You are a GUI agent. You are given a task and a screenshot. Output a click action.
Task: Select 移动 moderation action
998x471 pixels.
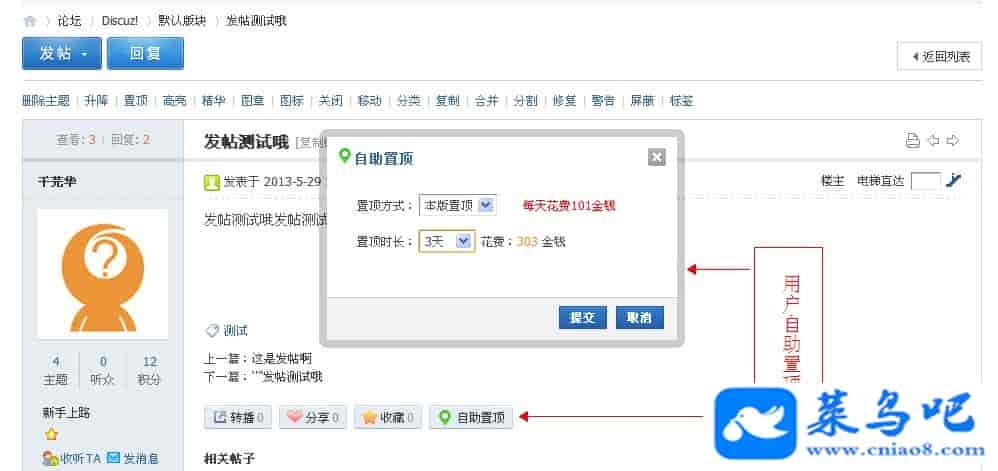[369, 101]
